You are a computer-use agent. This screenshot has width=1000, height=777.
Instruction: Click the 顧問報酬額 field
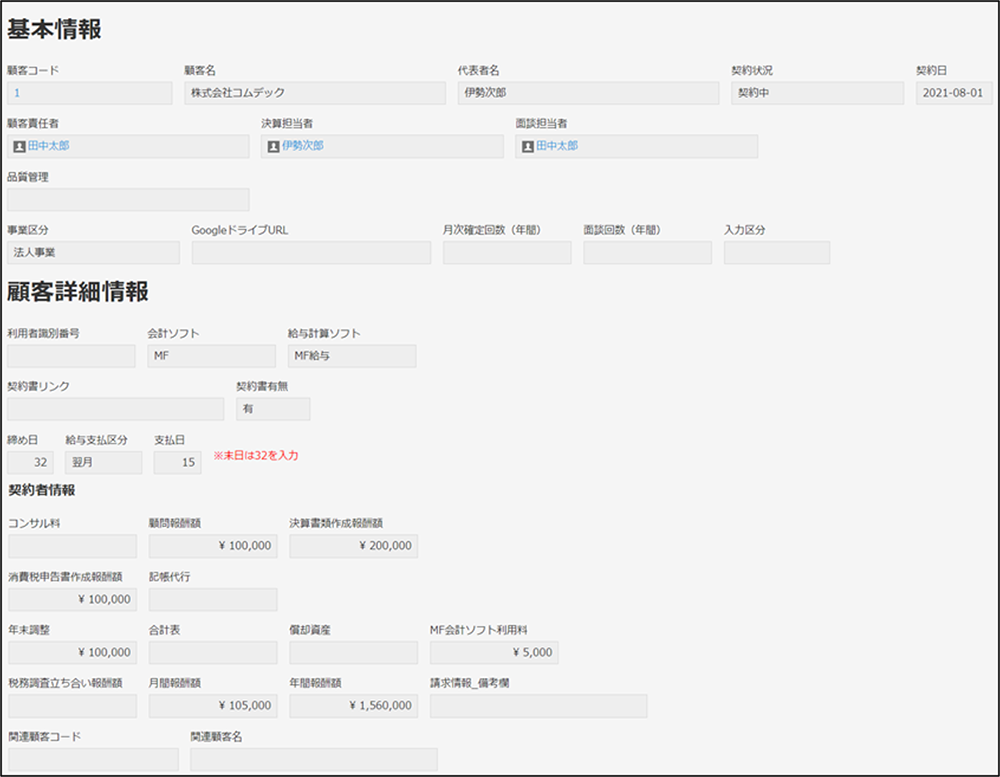(x=213, y=546)
